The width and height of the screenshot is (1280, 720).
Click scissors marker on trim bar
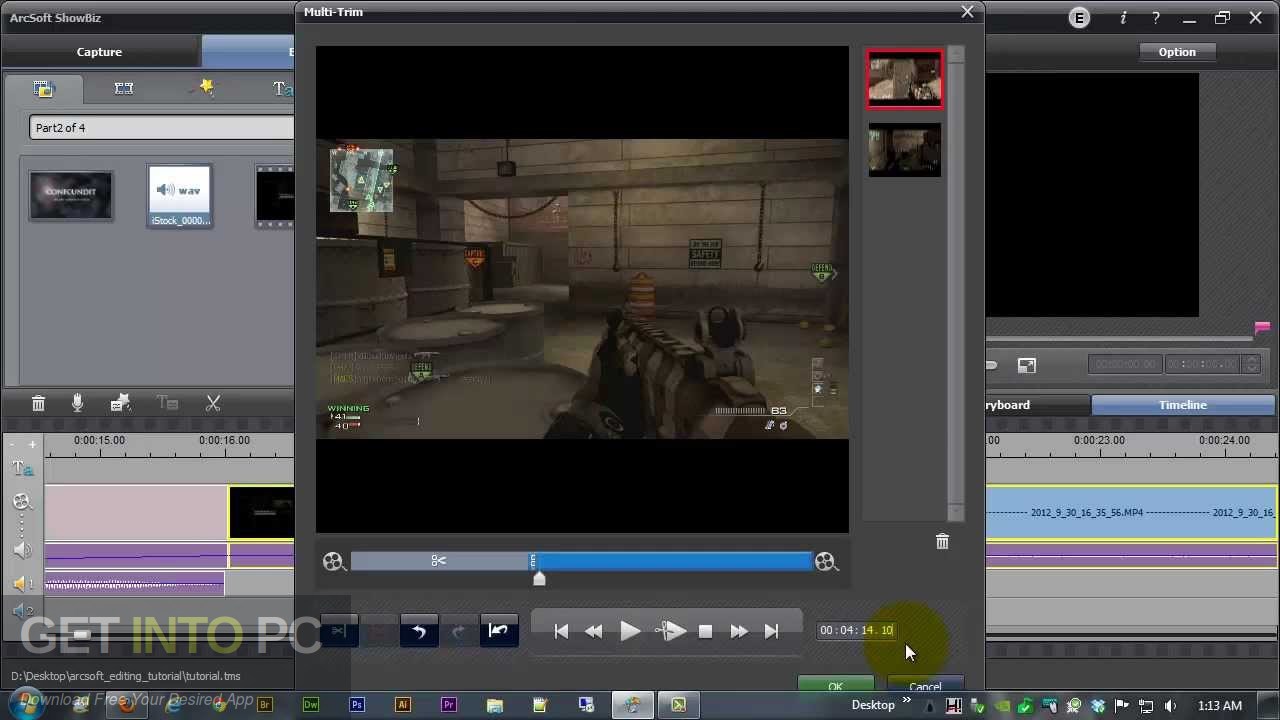click(438, 561)
